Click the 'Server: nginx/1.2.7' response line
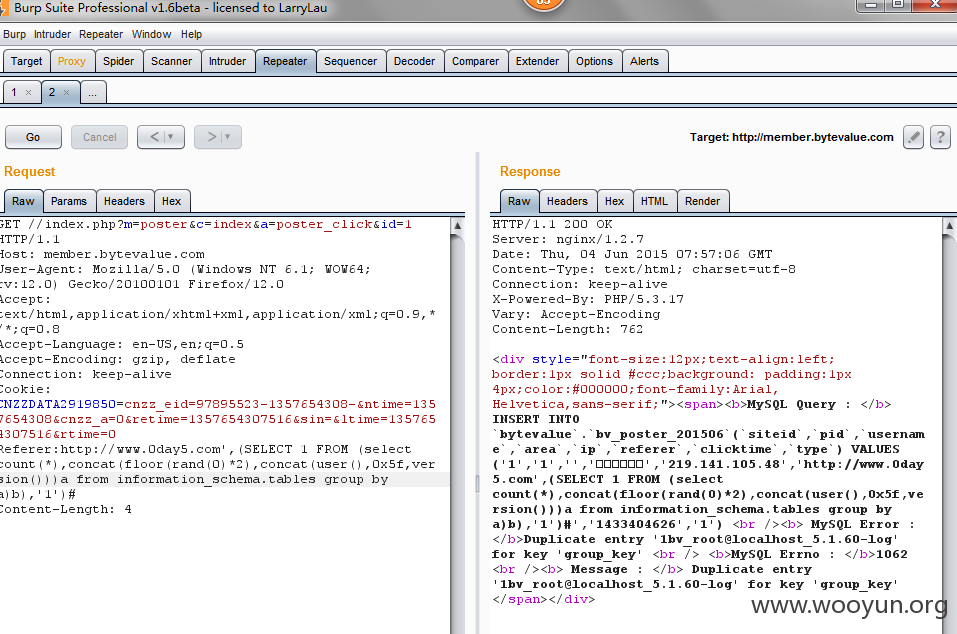This screenshot has width=957, height=634. coord(568,239)
